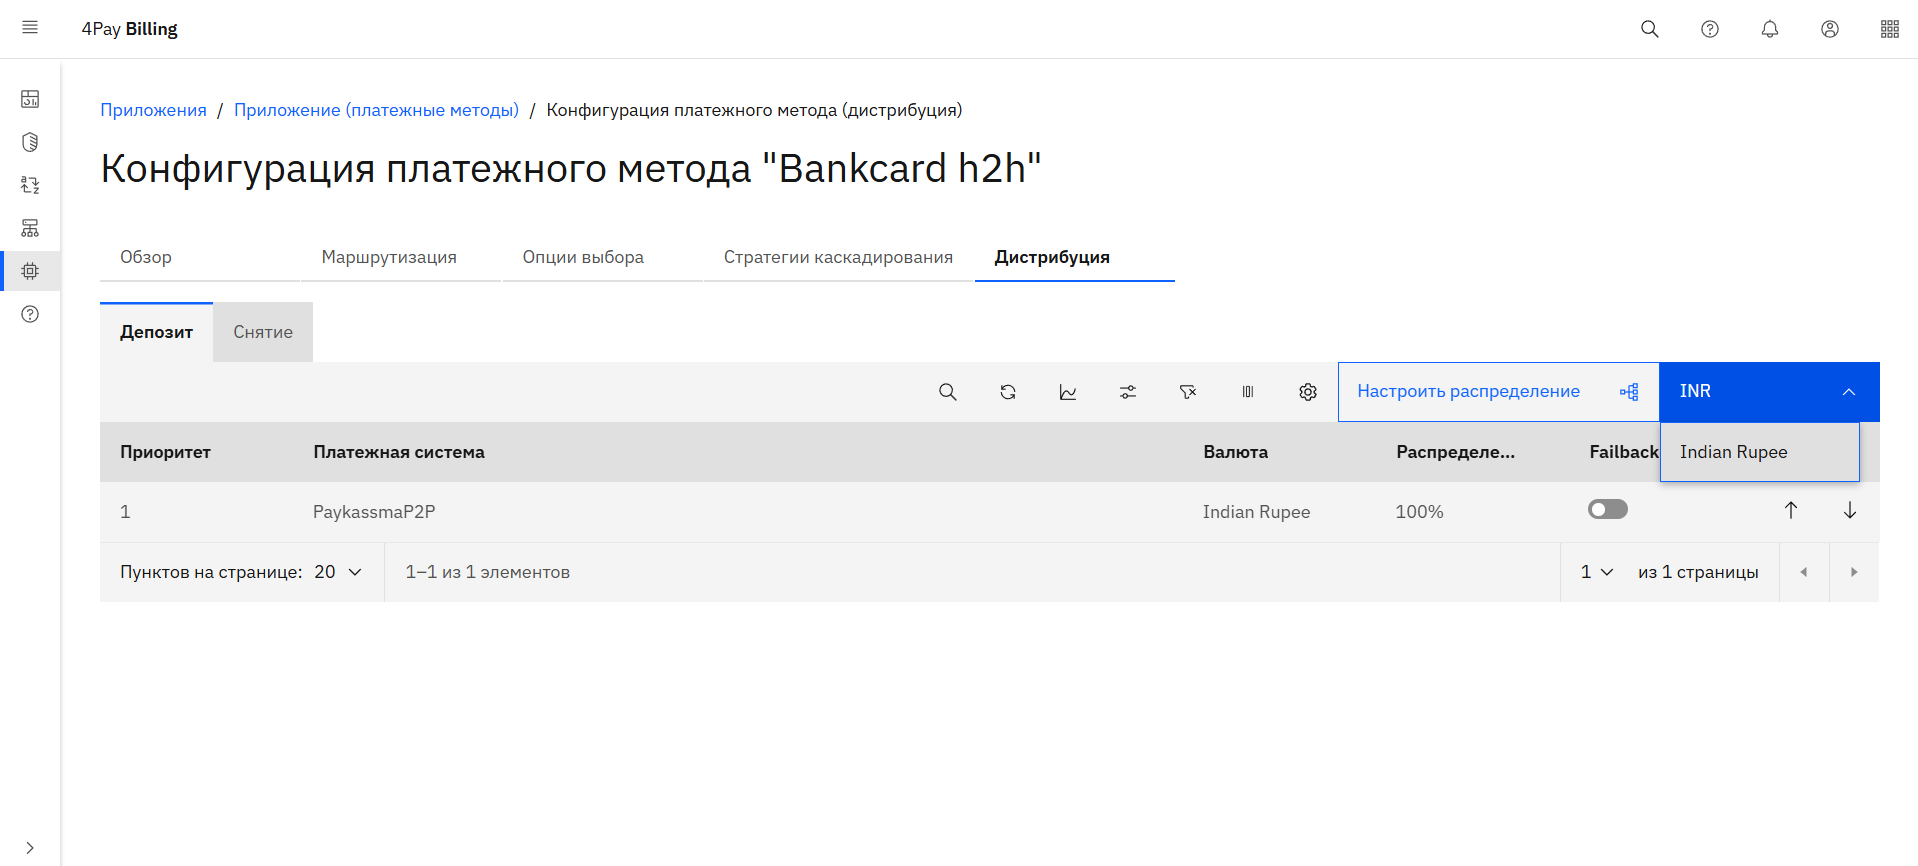Refresh the distribution table

(x=1007, y=392)
